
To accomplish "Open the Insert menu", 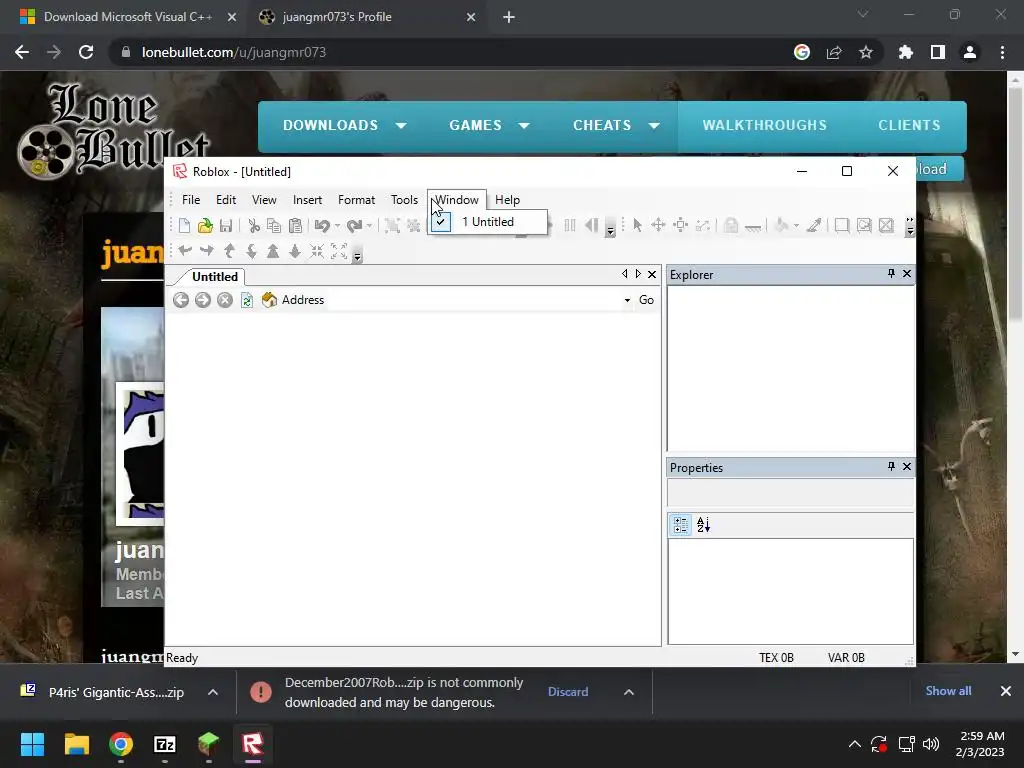I will 307,200.
